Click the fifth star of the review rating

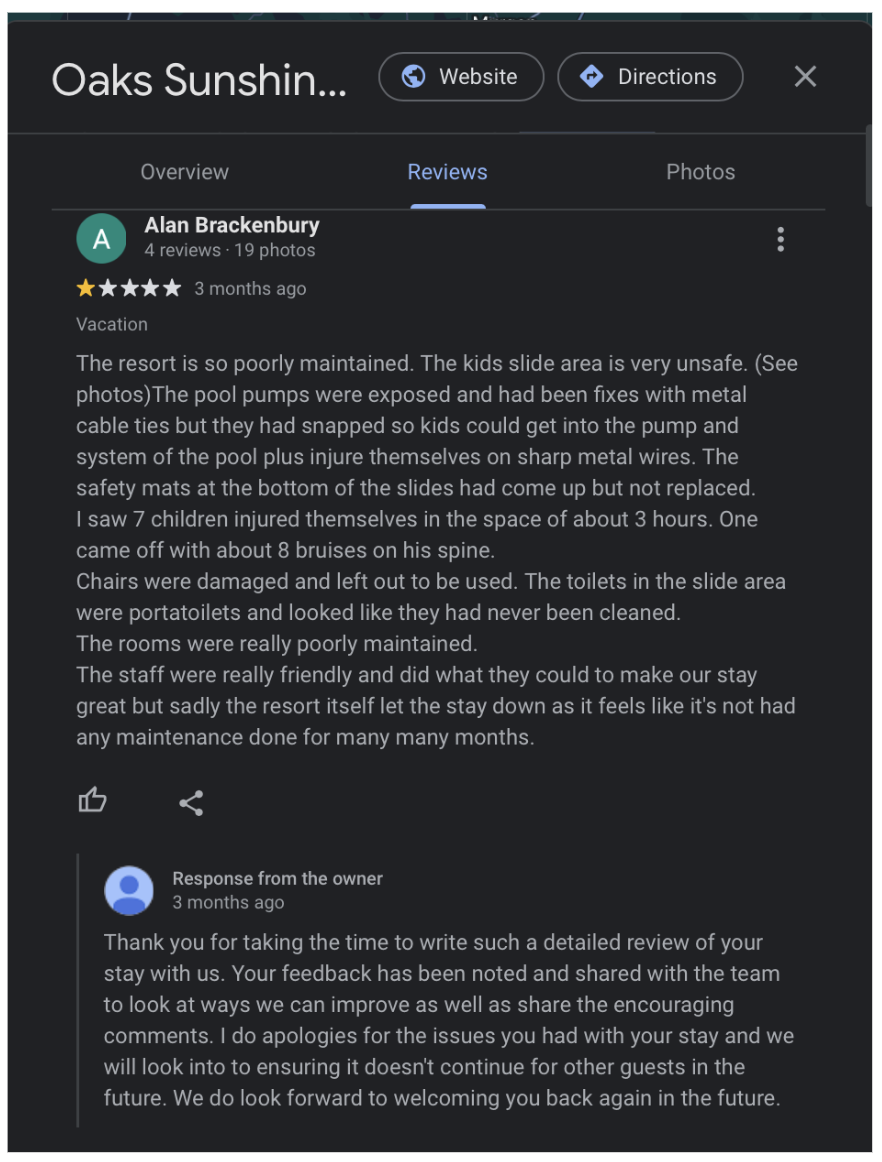[172, 287]
